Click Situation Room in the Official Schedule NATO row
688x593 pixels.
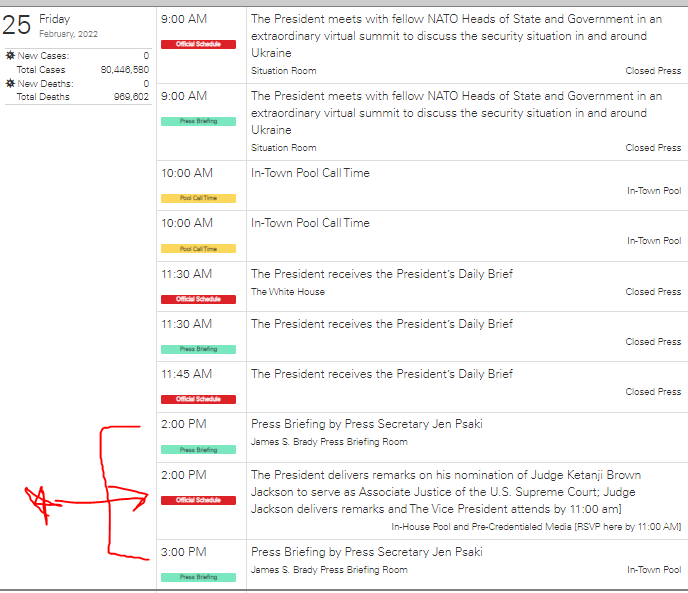click(283, 71)
